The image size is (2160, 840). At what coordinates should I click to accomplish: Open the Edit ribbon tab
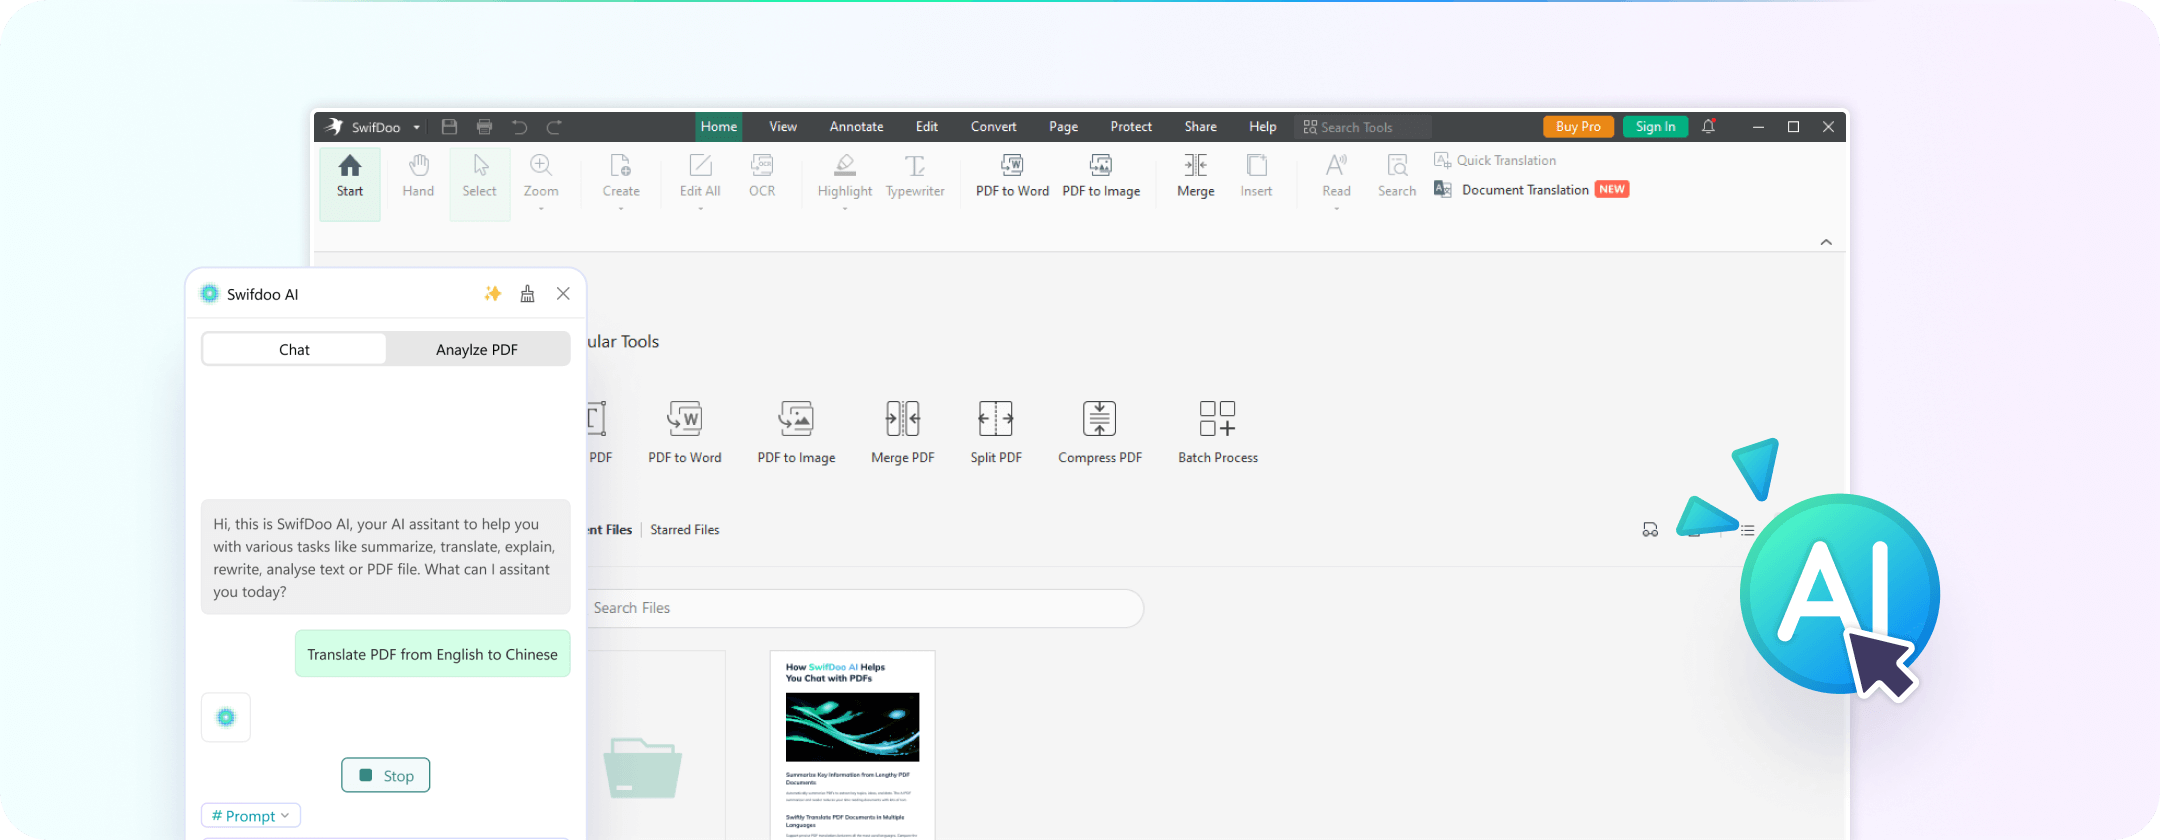click(x=927, y=127)
